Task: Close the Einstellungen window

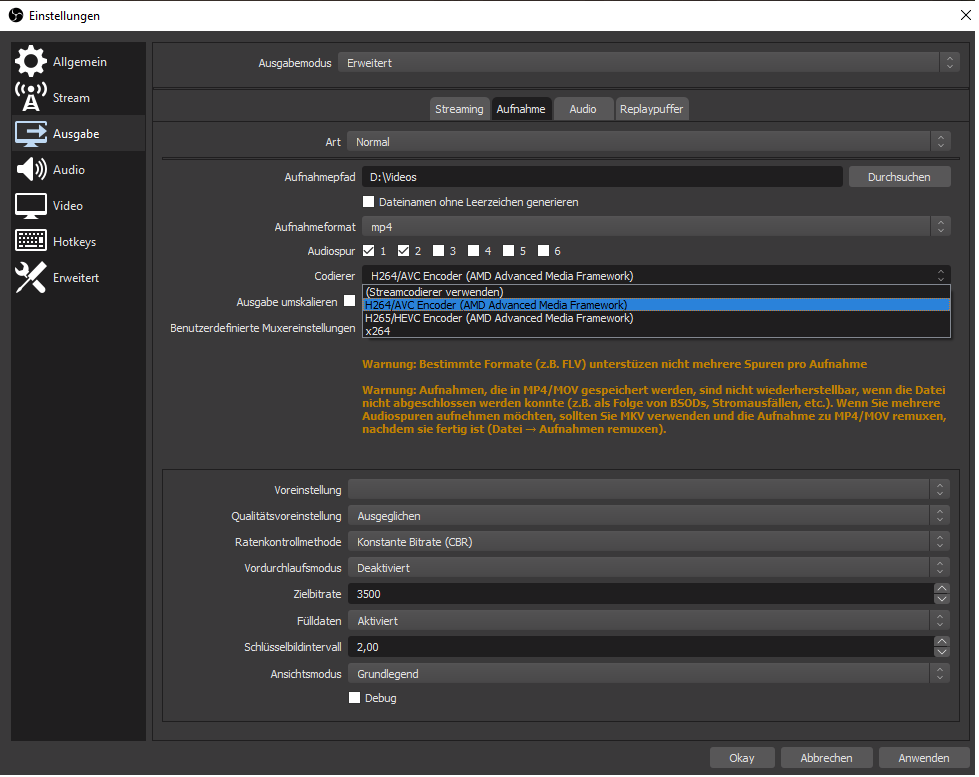Action: [965, 15]
